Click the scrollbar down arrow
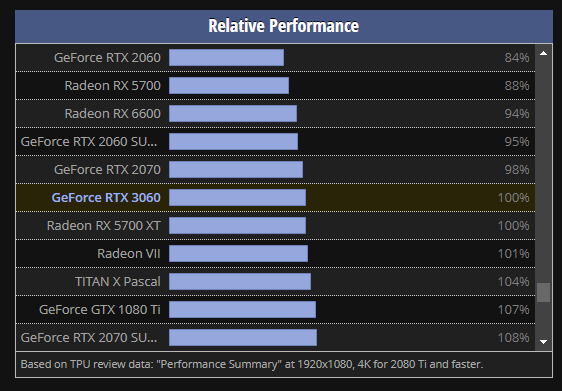Viewport: 562px width, 391px height. (543, 342)
